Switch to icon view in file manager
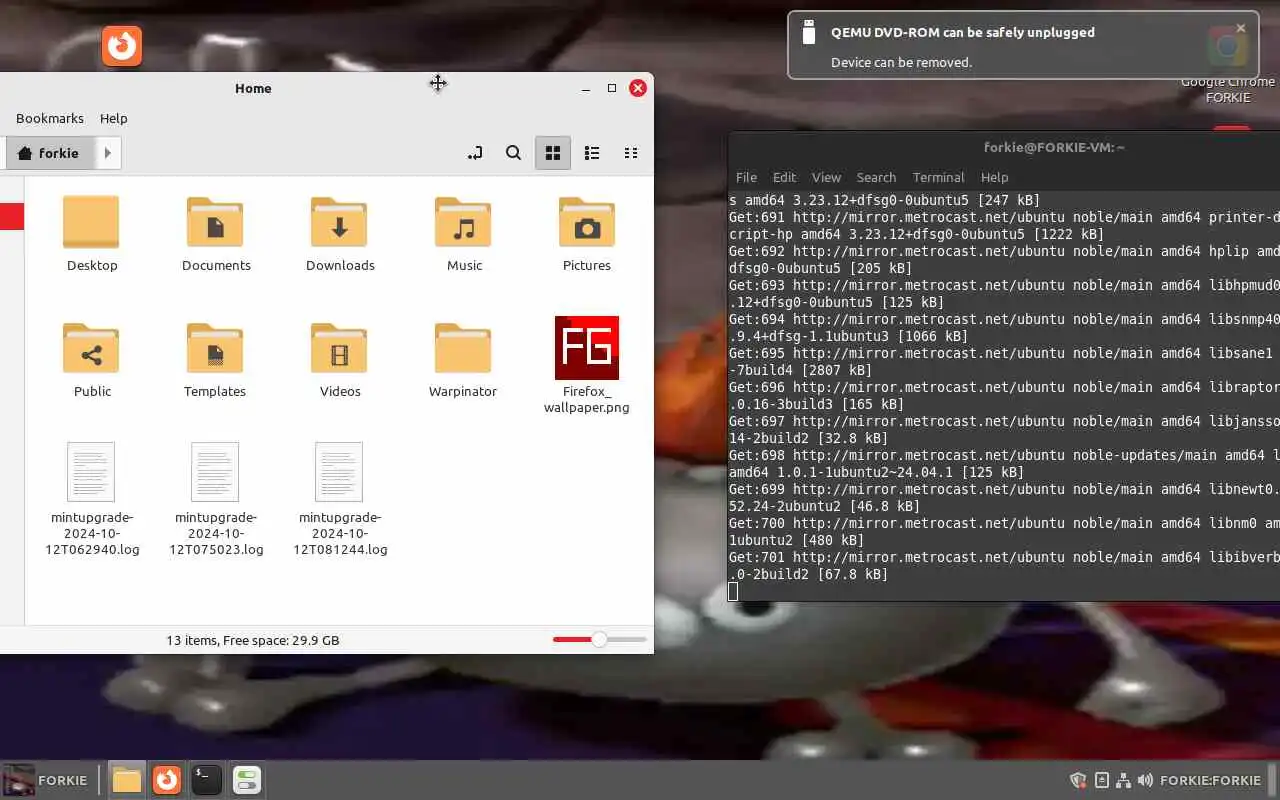This screenshot has height=800, width=1280. [x=553, y=153]
